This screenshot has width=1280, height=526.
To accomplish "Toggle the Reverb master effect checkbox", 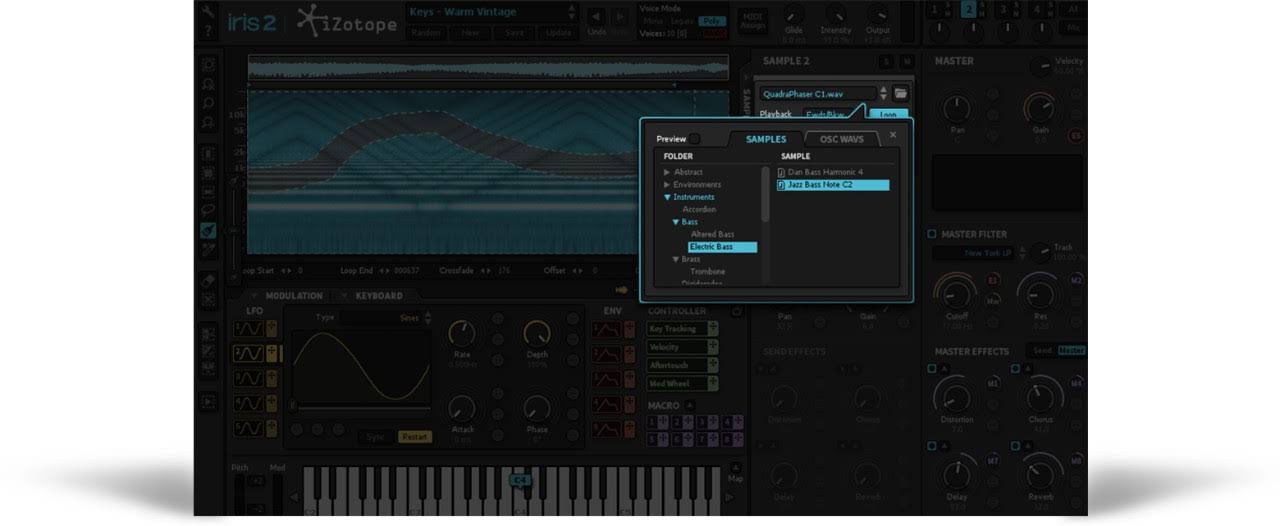I will point(1014,446).
